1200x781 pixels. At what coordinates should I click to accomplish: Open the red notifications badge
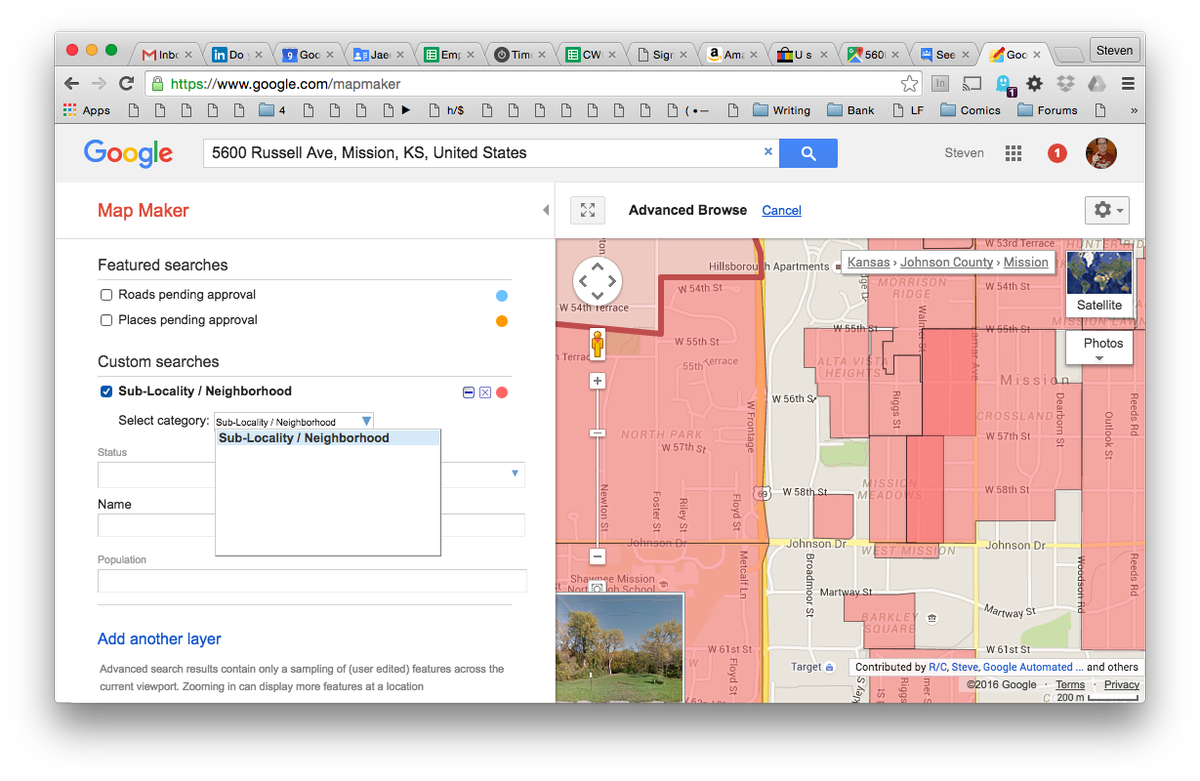point(1057,153)
